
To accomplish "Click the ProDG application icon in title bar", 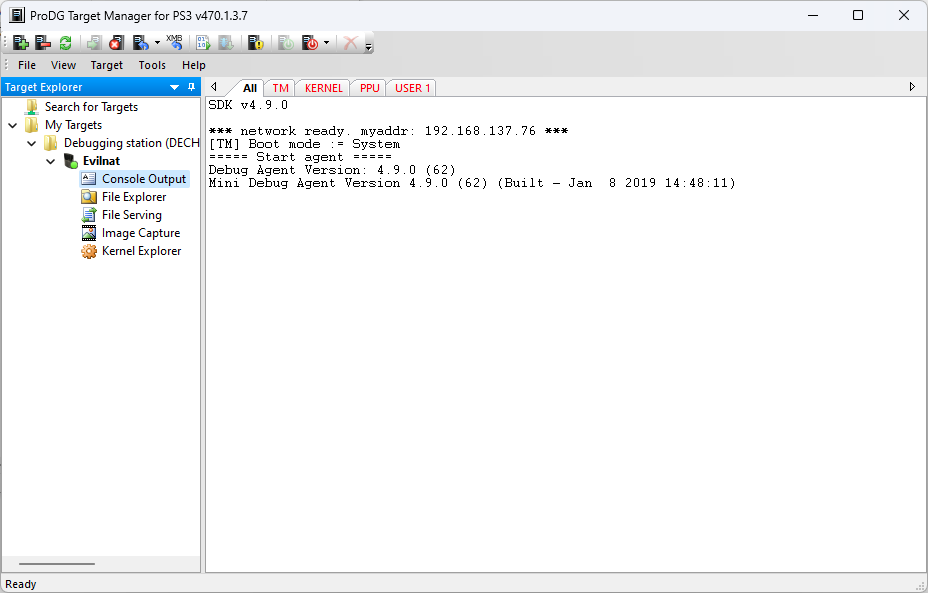I will pyautogui.click(x=17, y=15).
